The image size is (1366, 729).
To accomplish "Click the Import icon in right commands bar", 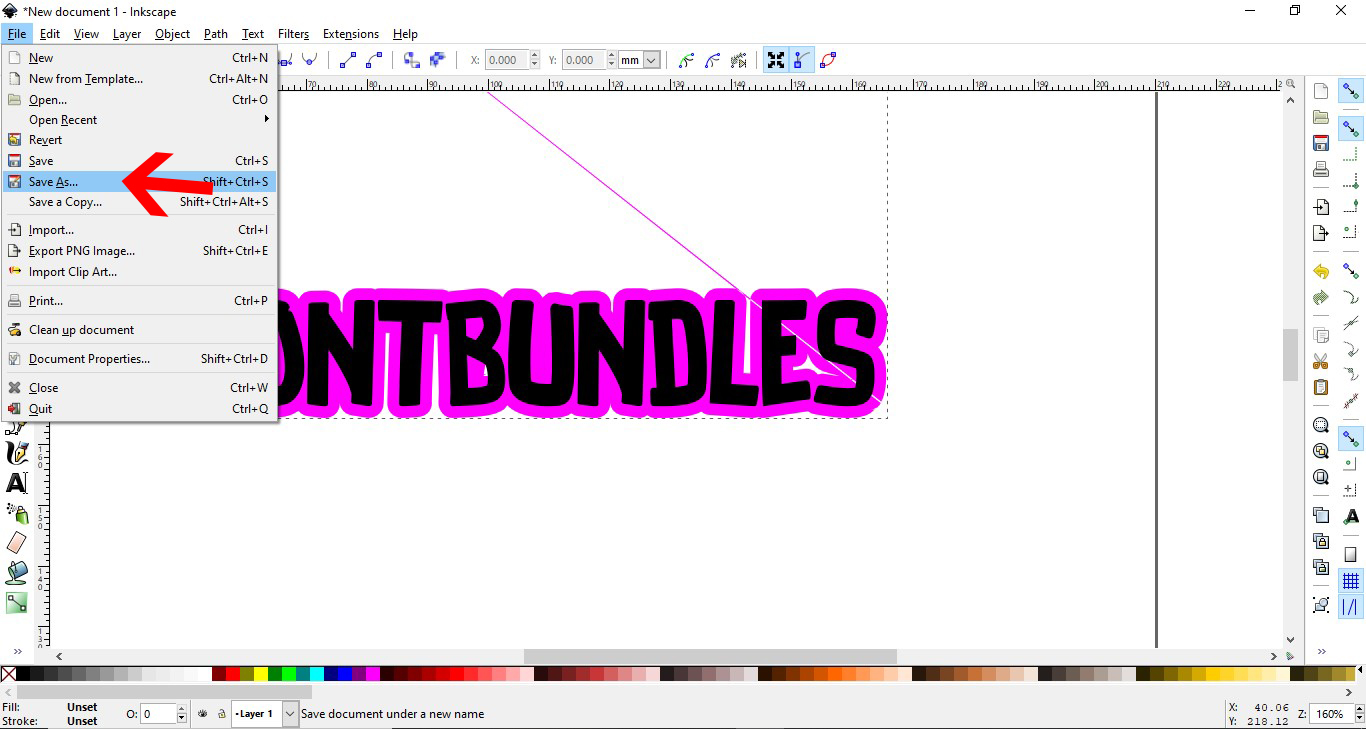I will 1321,207.
